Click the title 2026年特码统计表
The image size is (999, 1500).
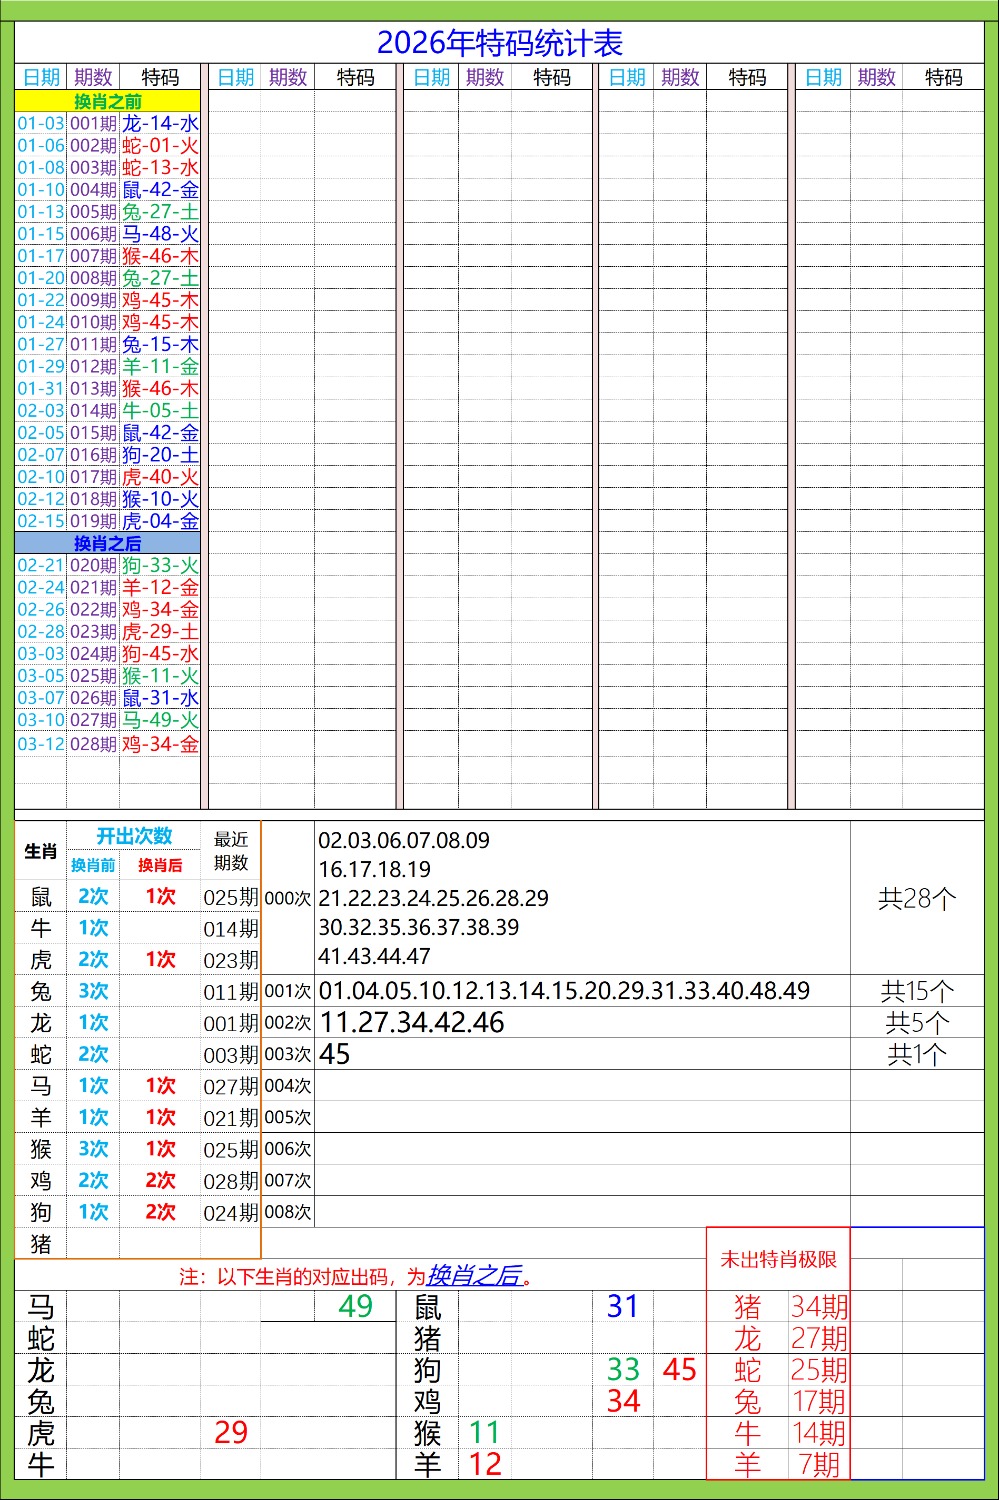499,43
